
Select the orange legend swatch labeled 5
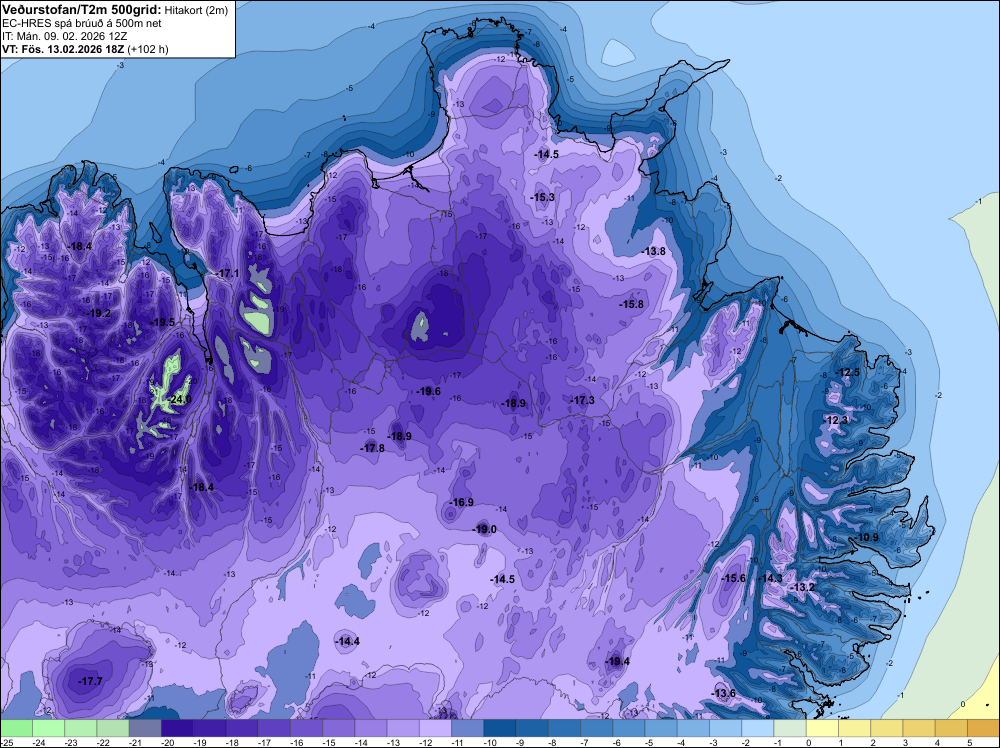983,728
